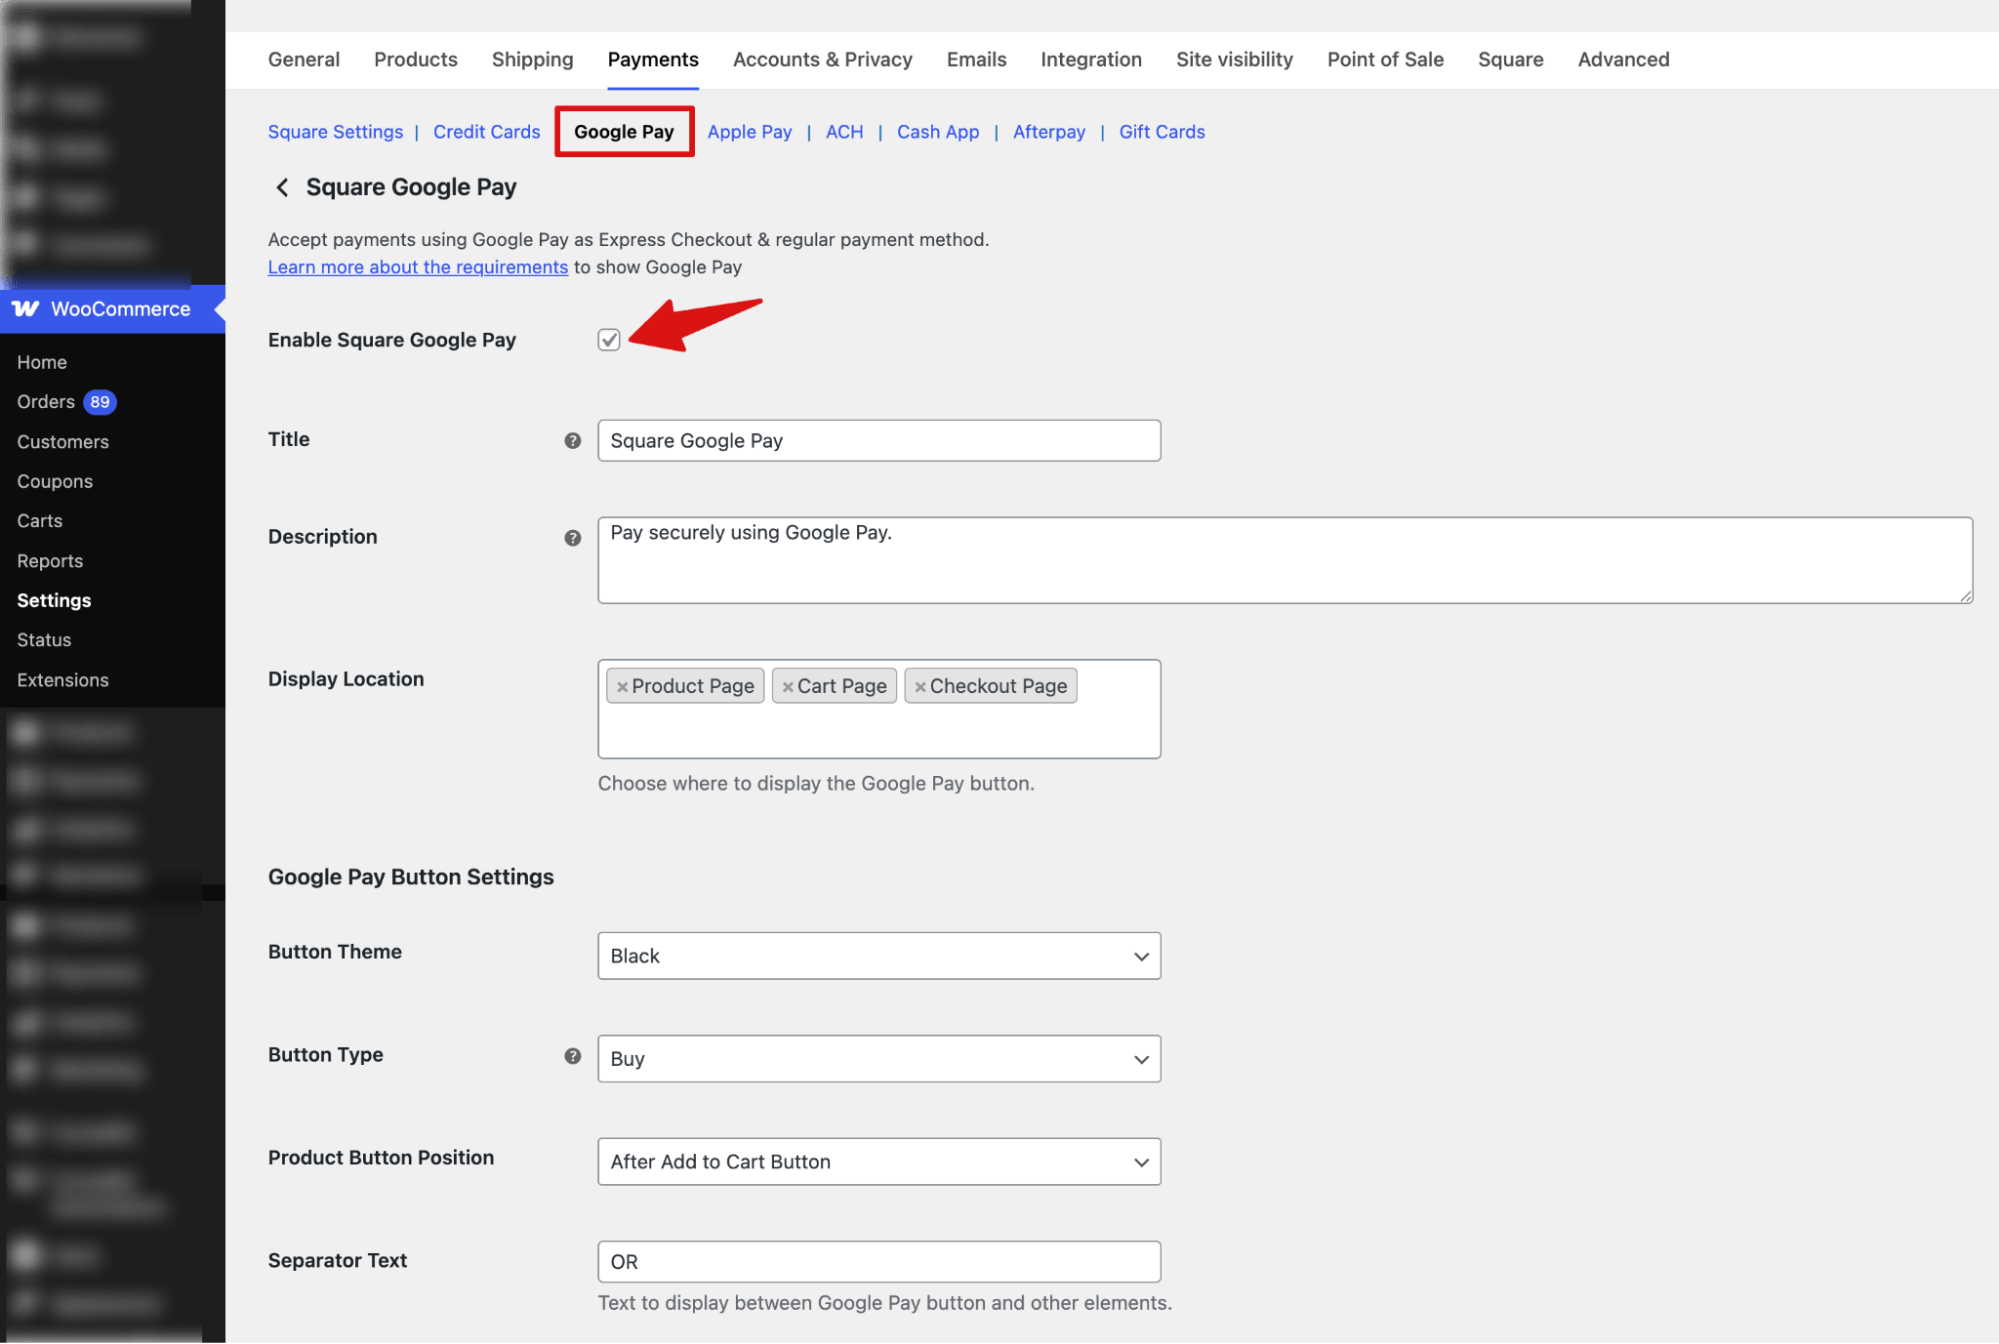Open the Shipping settings tab
This screenshot has width=1999, height=1344.
click(x=533, y=59)
